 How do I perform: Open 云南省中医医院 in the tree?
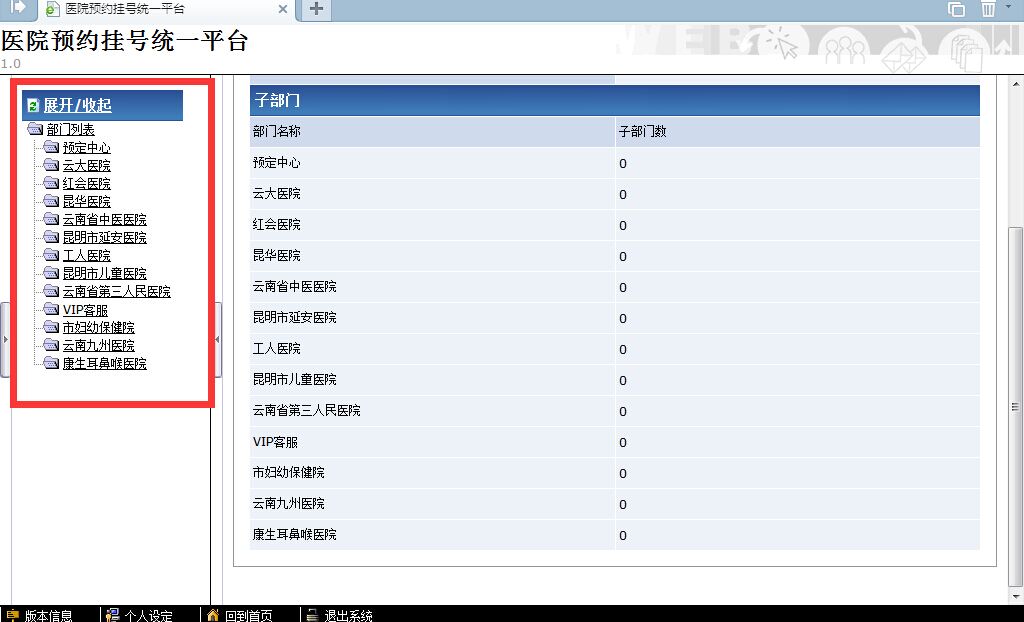point(104,220)
